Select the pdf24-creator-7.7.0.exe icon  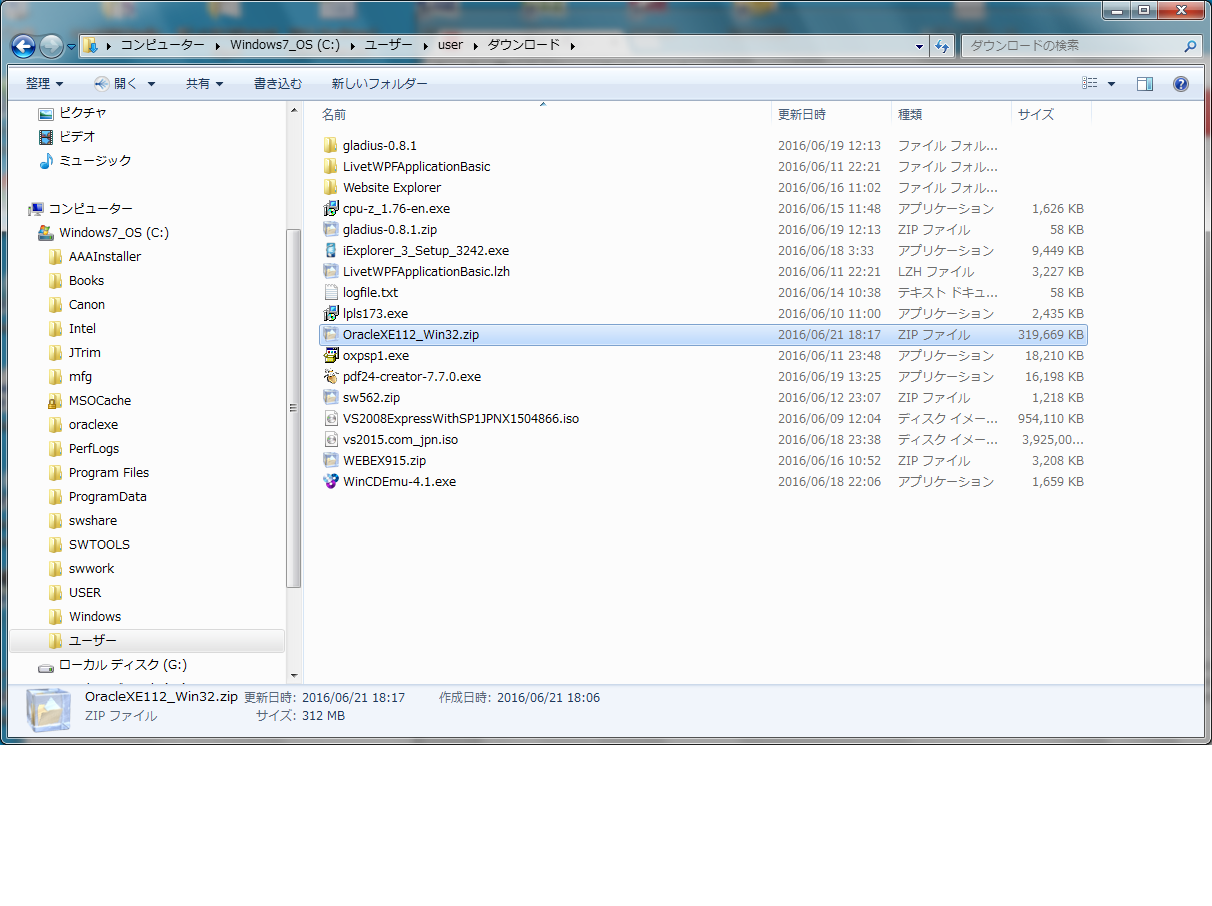332,376
